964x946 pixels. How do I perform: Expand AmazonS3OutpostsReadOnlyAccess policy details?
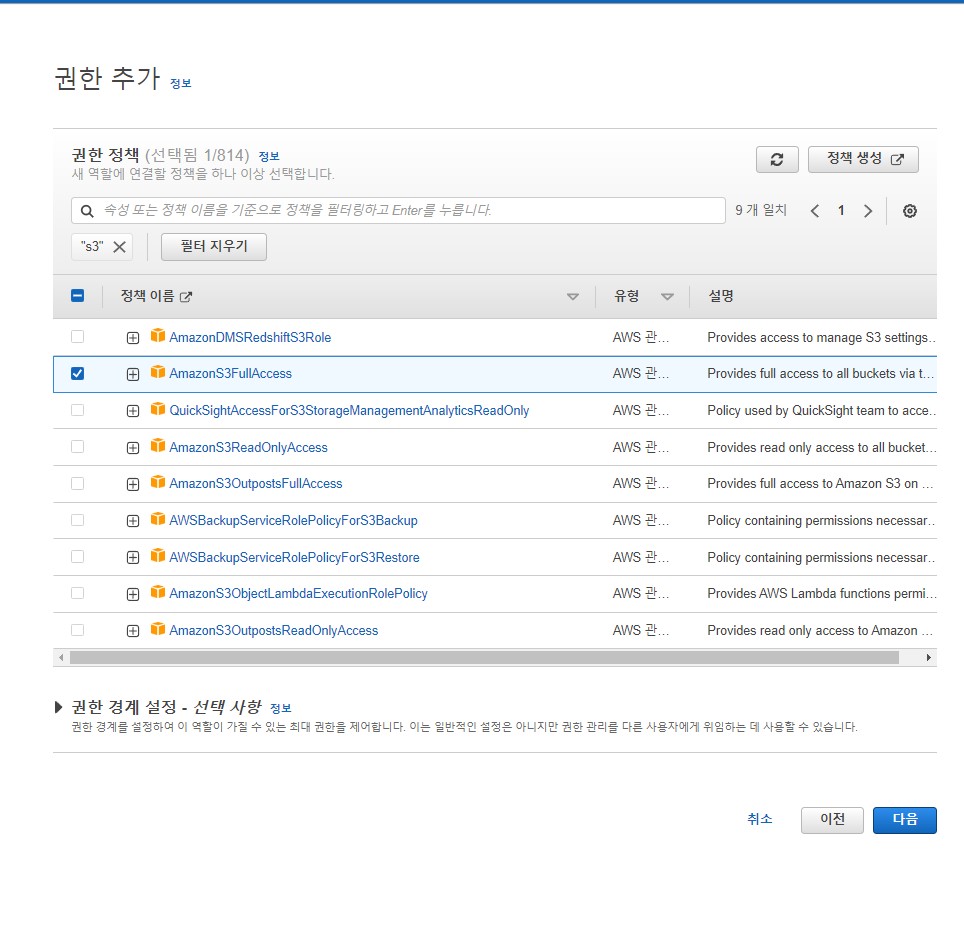pos(133,631)
